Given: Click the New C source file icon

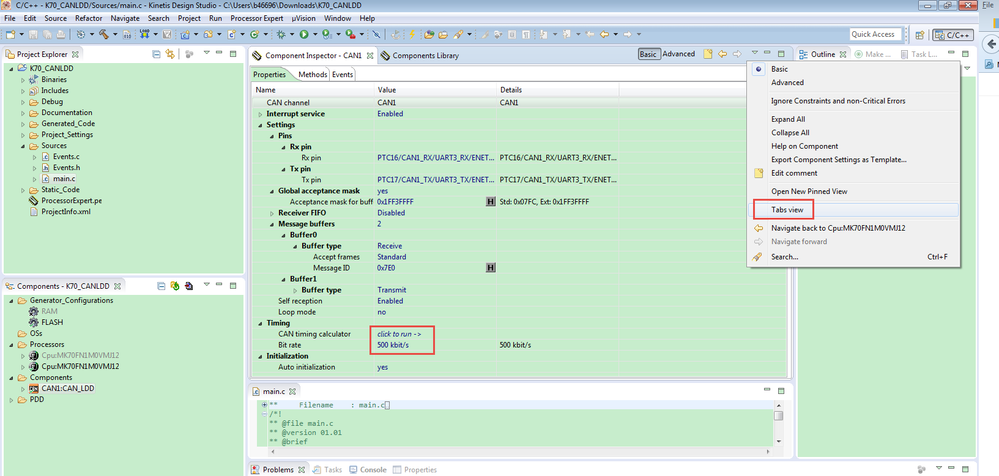Looking at the screenshot, I should [231, 34].
